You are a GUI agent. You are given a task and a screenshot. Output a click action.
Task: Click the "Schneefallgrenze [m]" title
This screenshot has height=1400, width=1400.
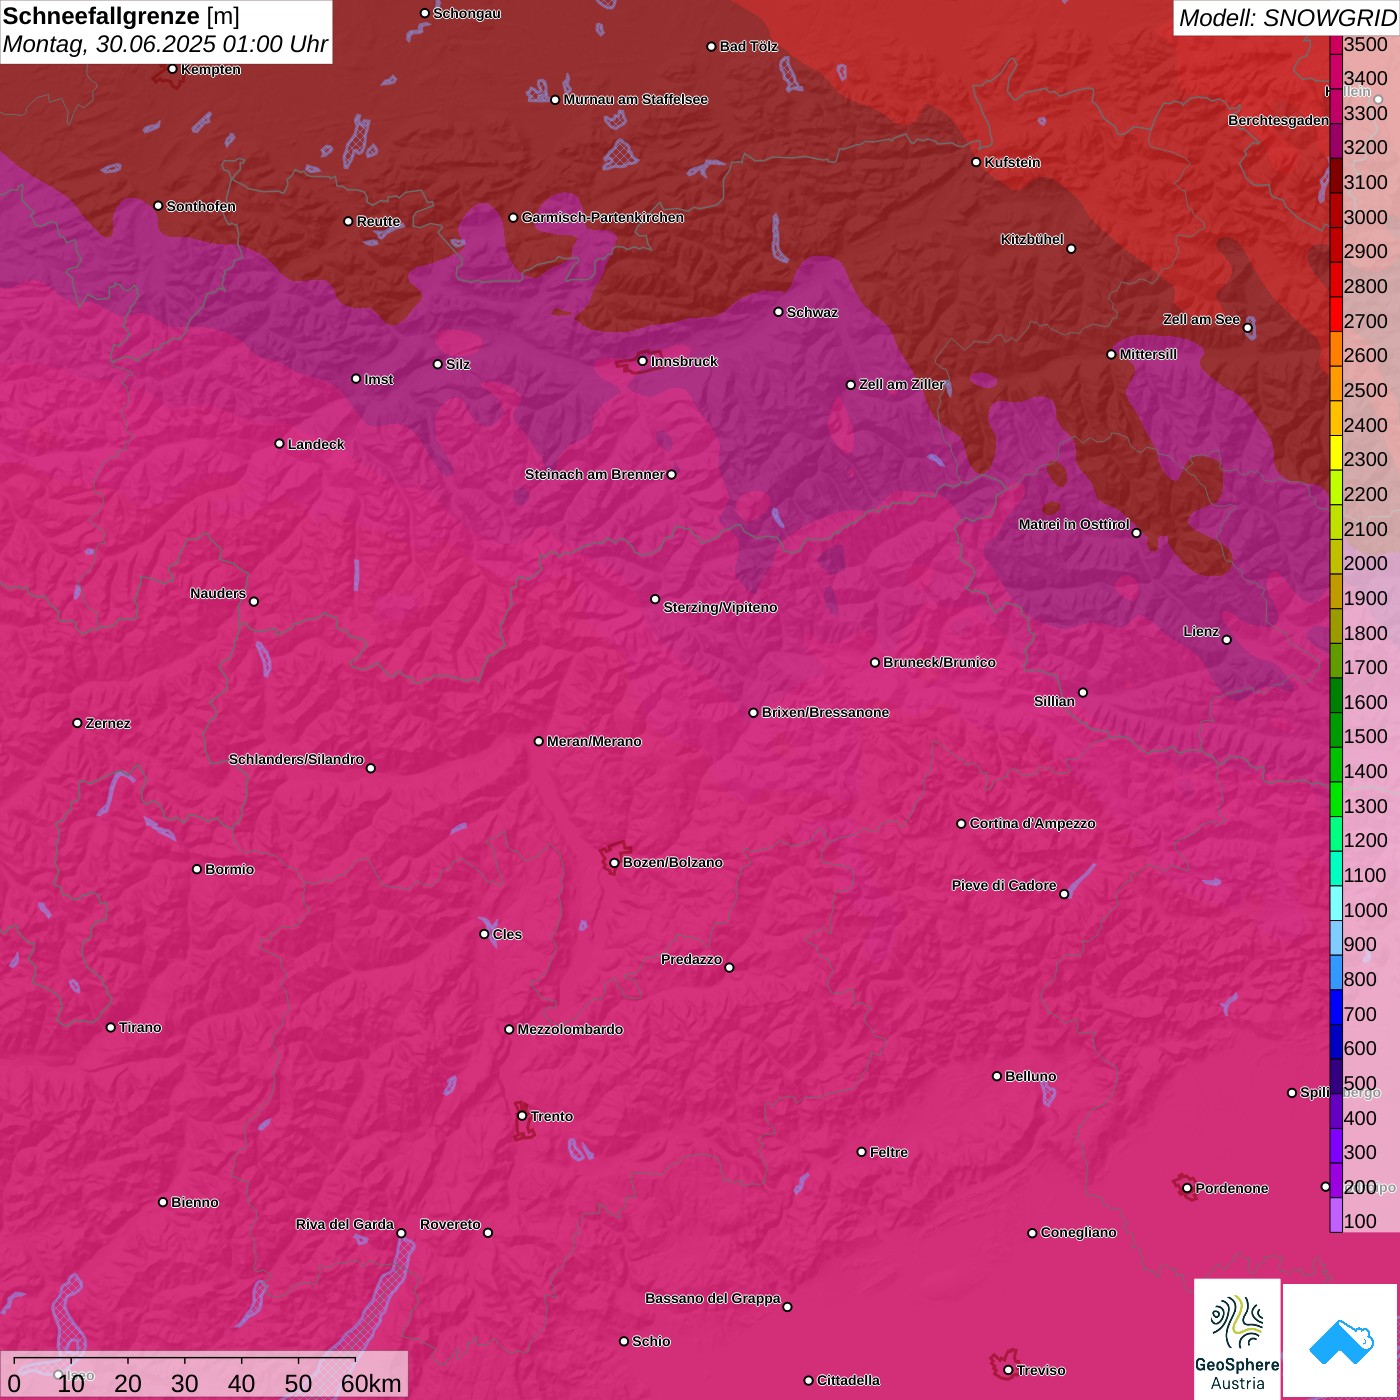pos(121,16)
